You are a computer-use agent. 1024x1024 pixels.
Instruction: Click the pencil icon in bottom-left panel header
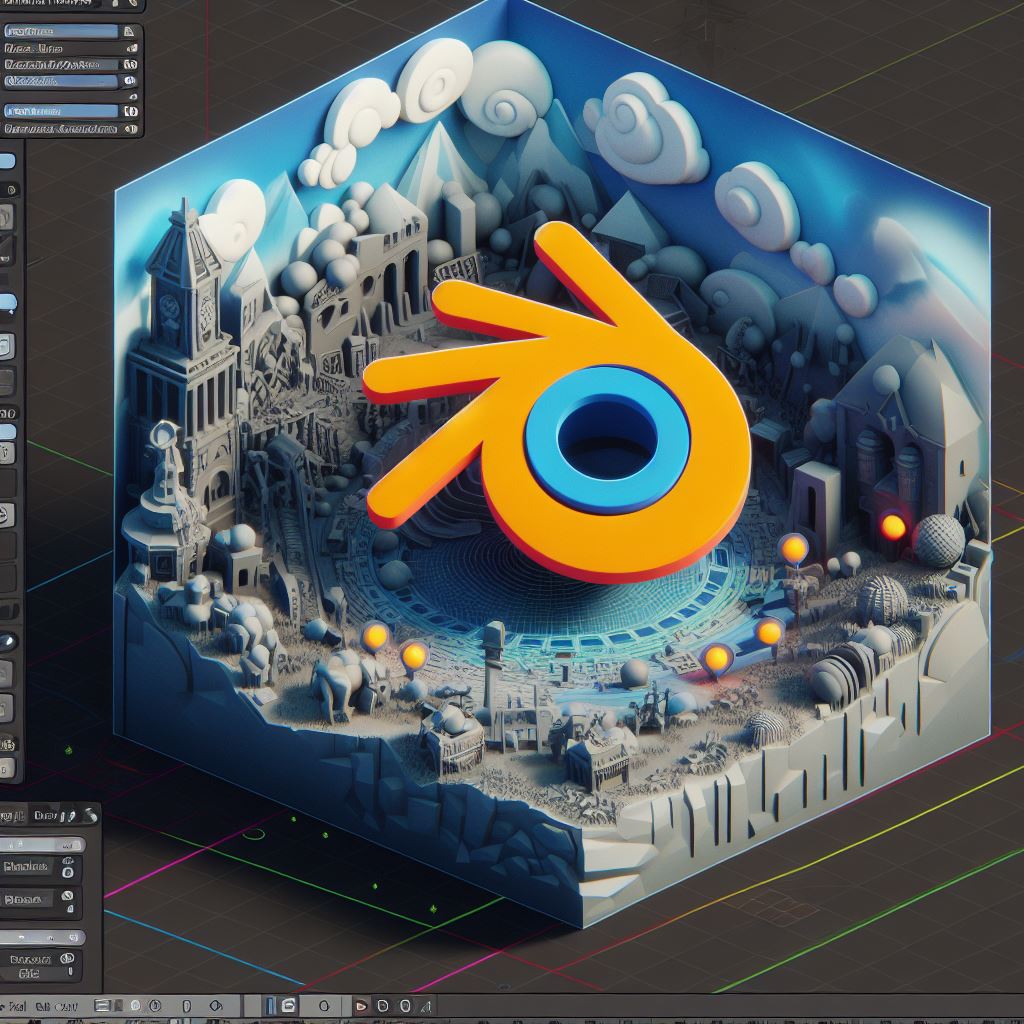[71, 816]
